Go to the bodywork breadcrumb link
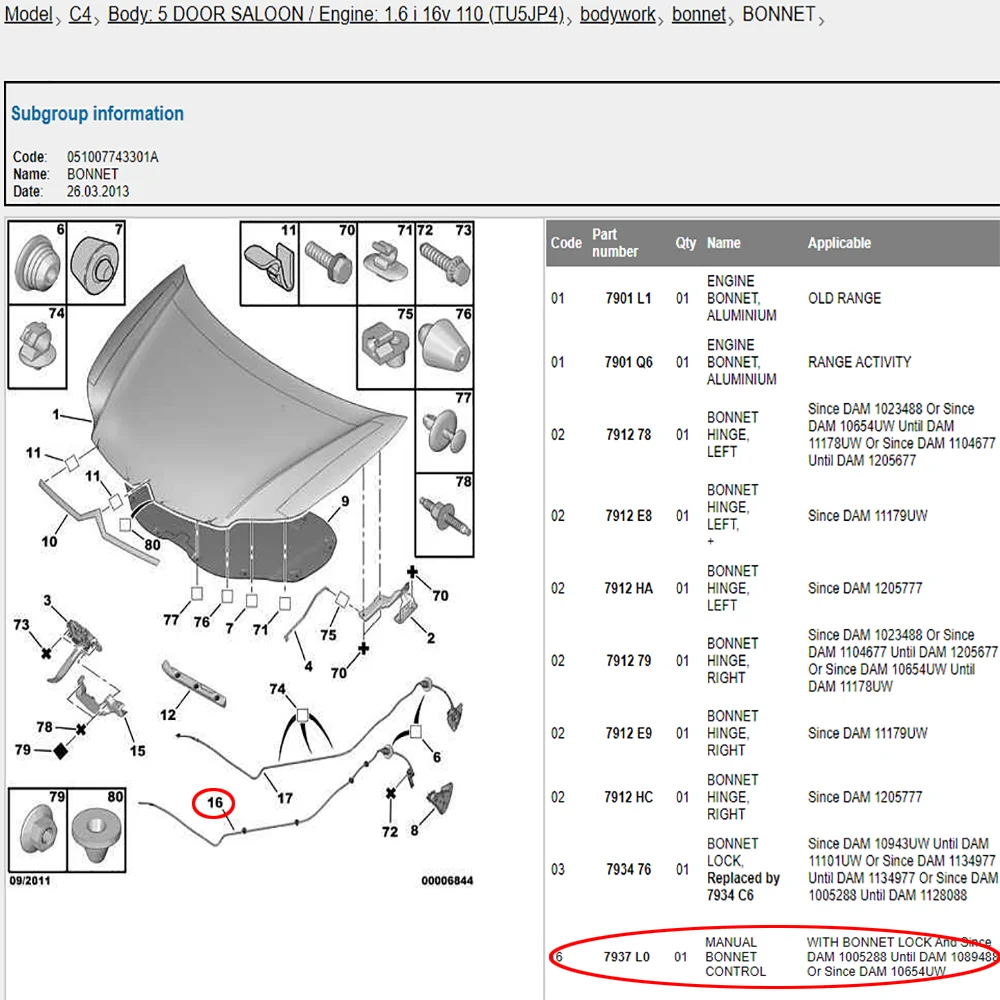This screenshot has height=1000, width=1000. [x=617, y=14]
